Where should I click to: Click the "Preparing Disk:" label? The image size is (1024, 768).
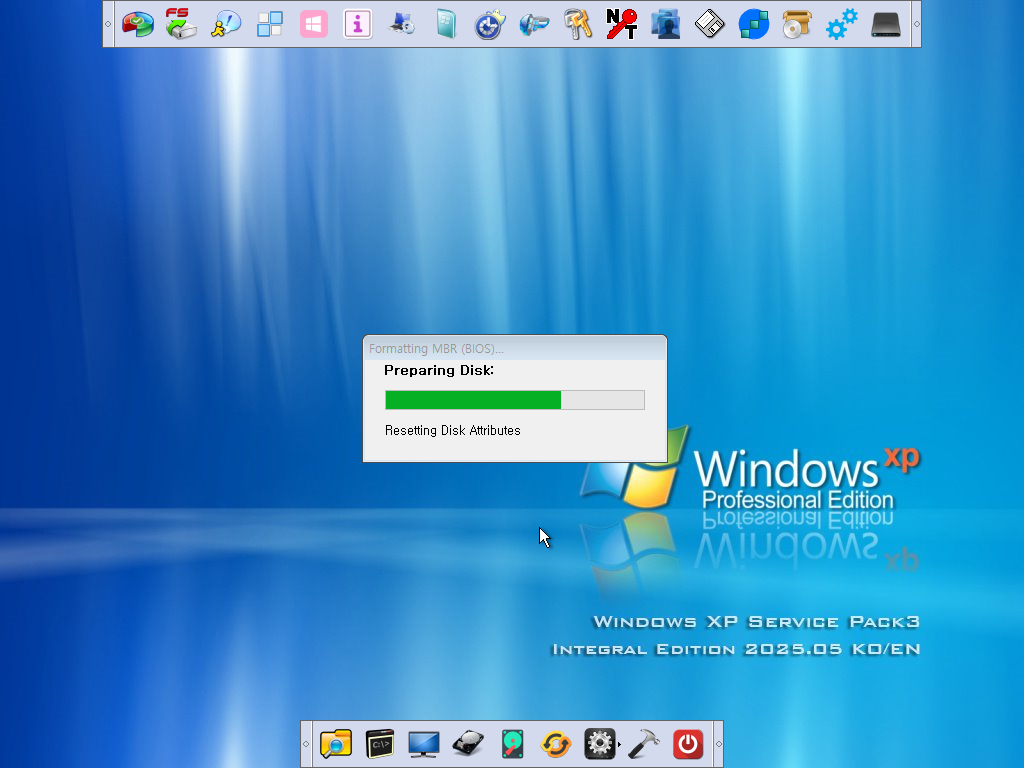[439, 370]
